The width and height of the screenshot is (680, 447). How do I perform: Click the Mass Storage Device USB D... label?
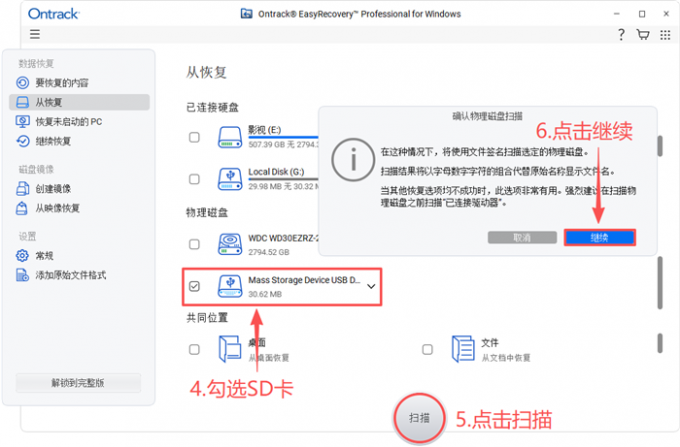304,280
